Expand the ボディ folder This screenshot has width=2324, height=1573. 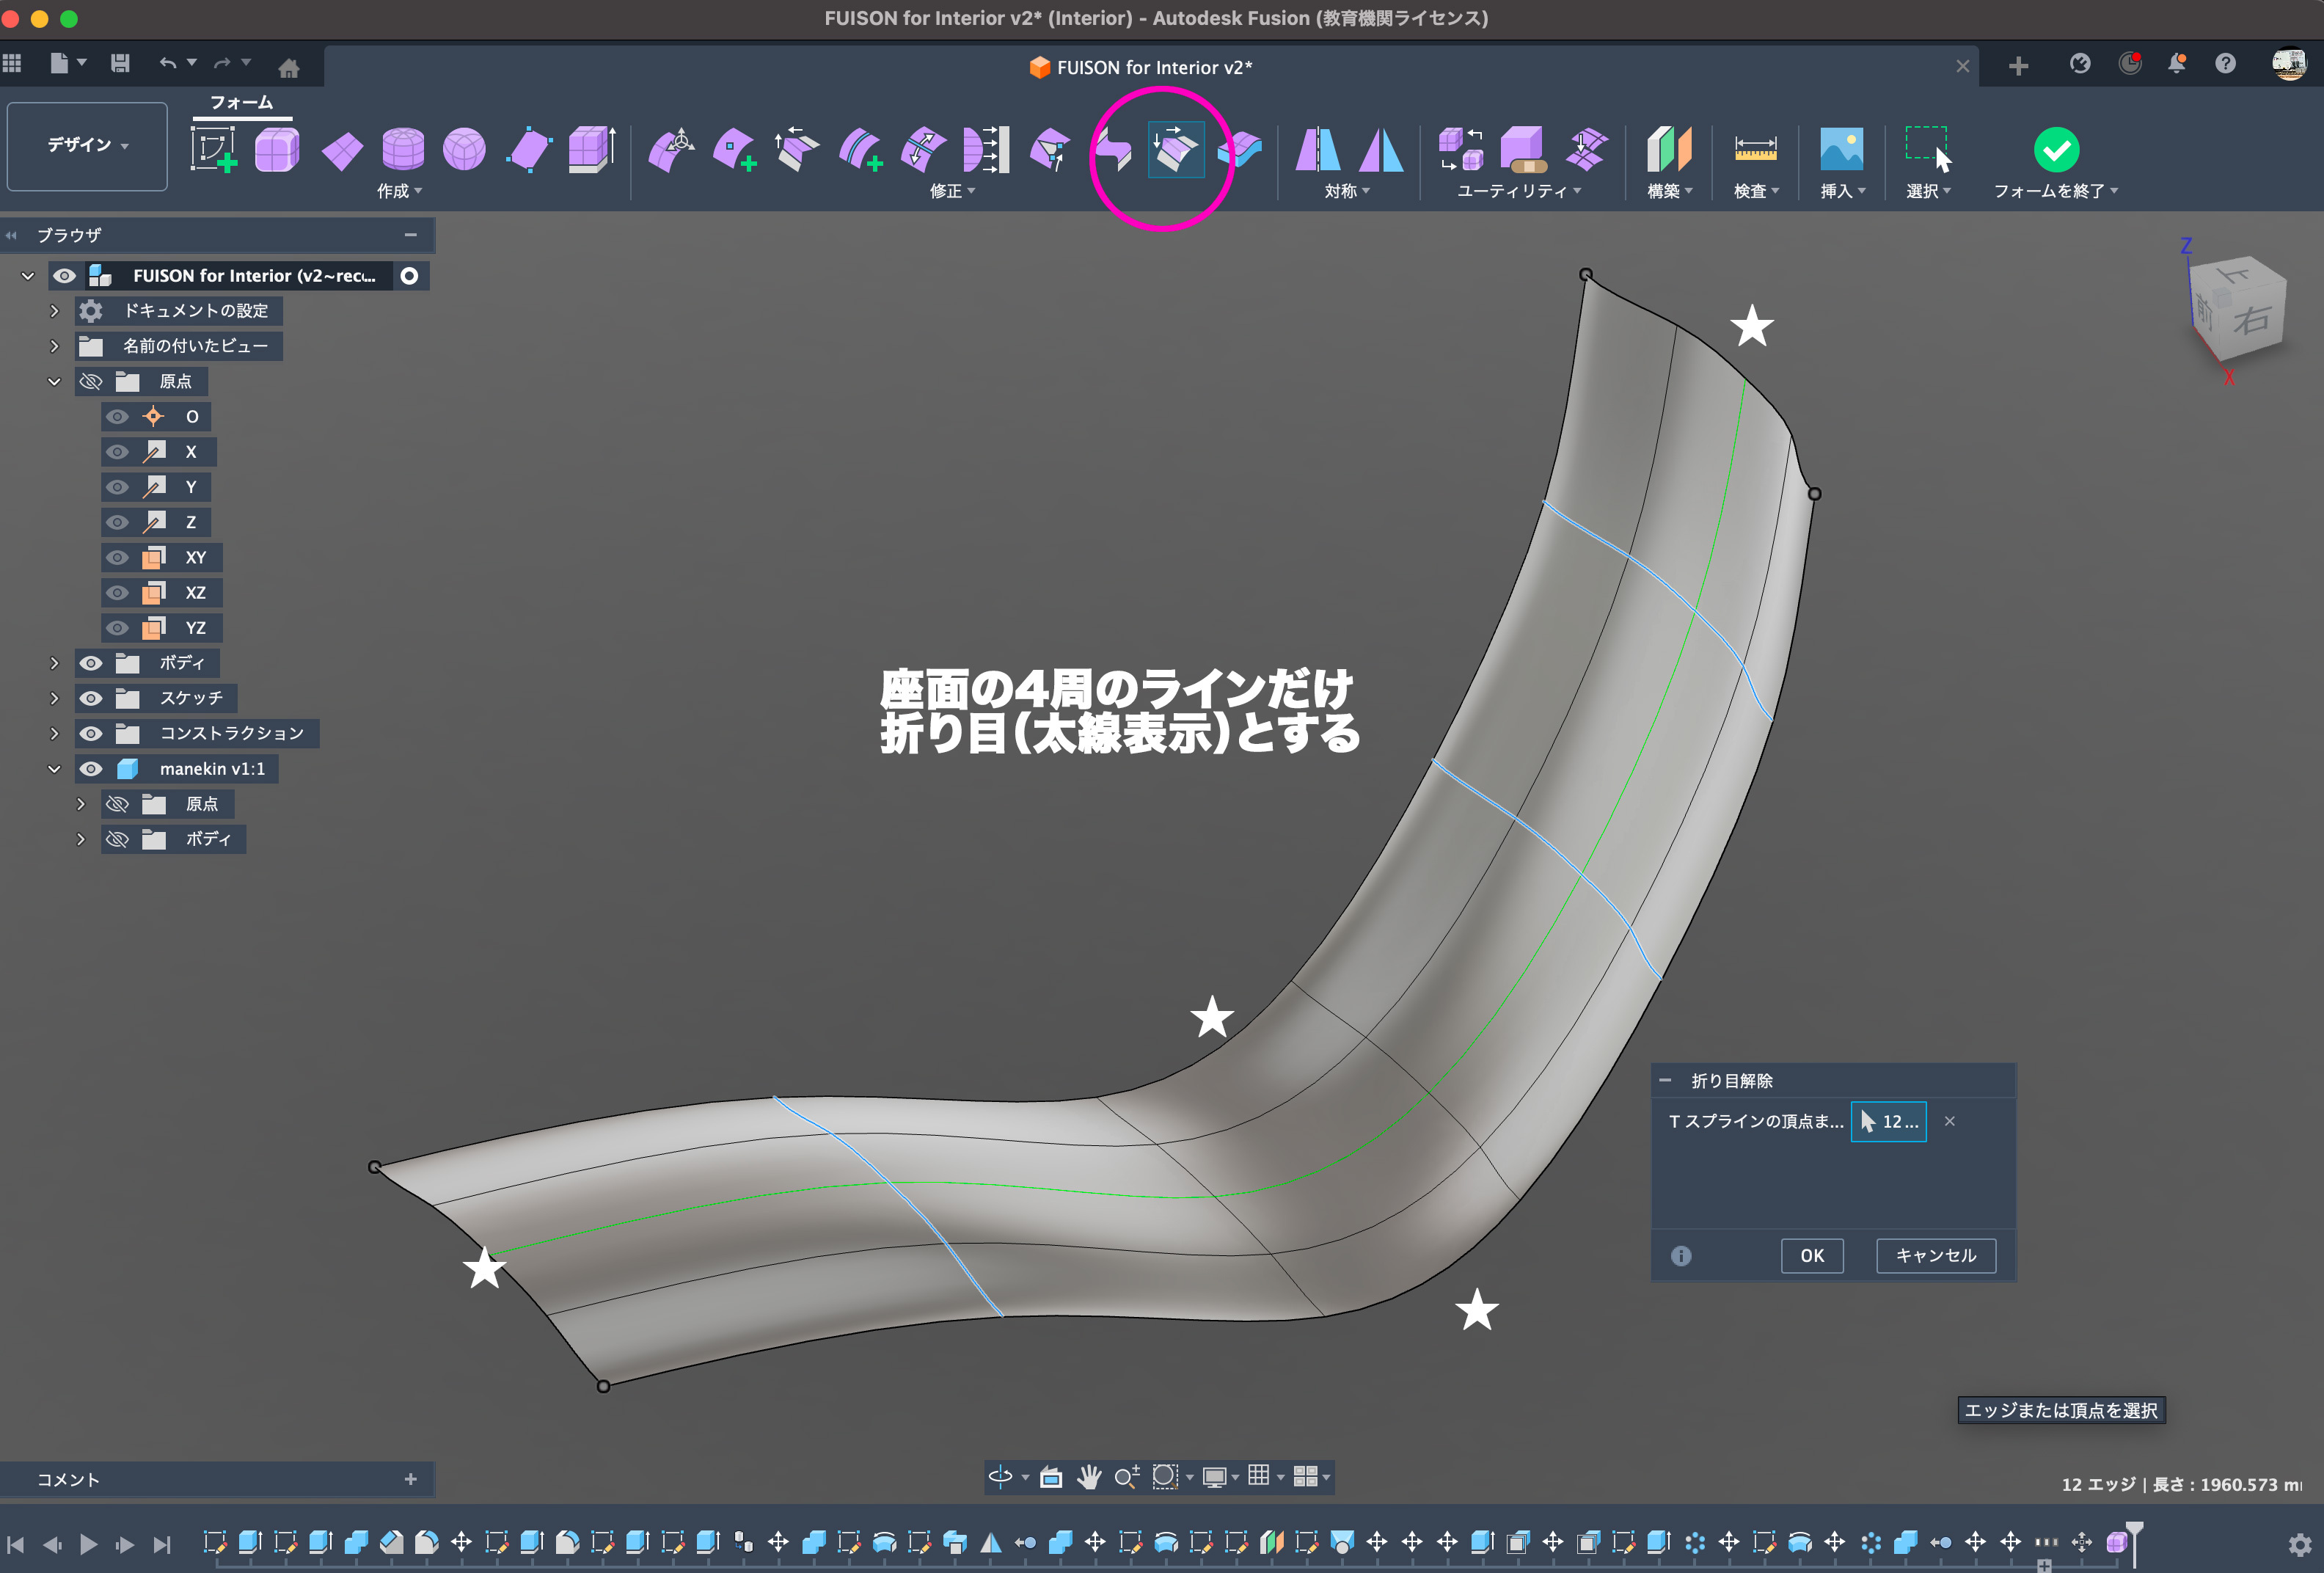[x=55, y=663]
